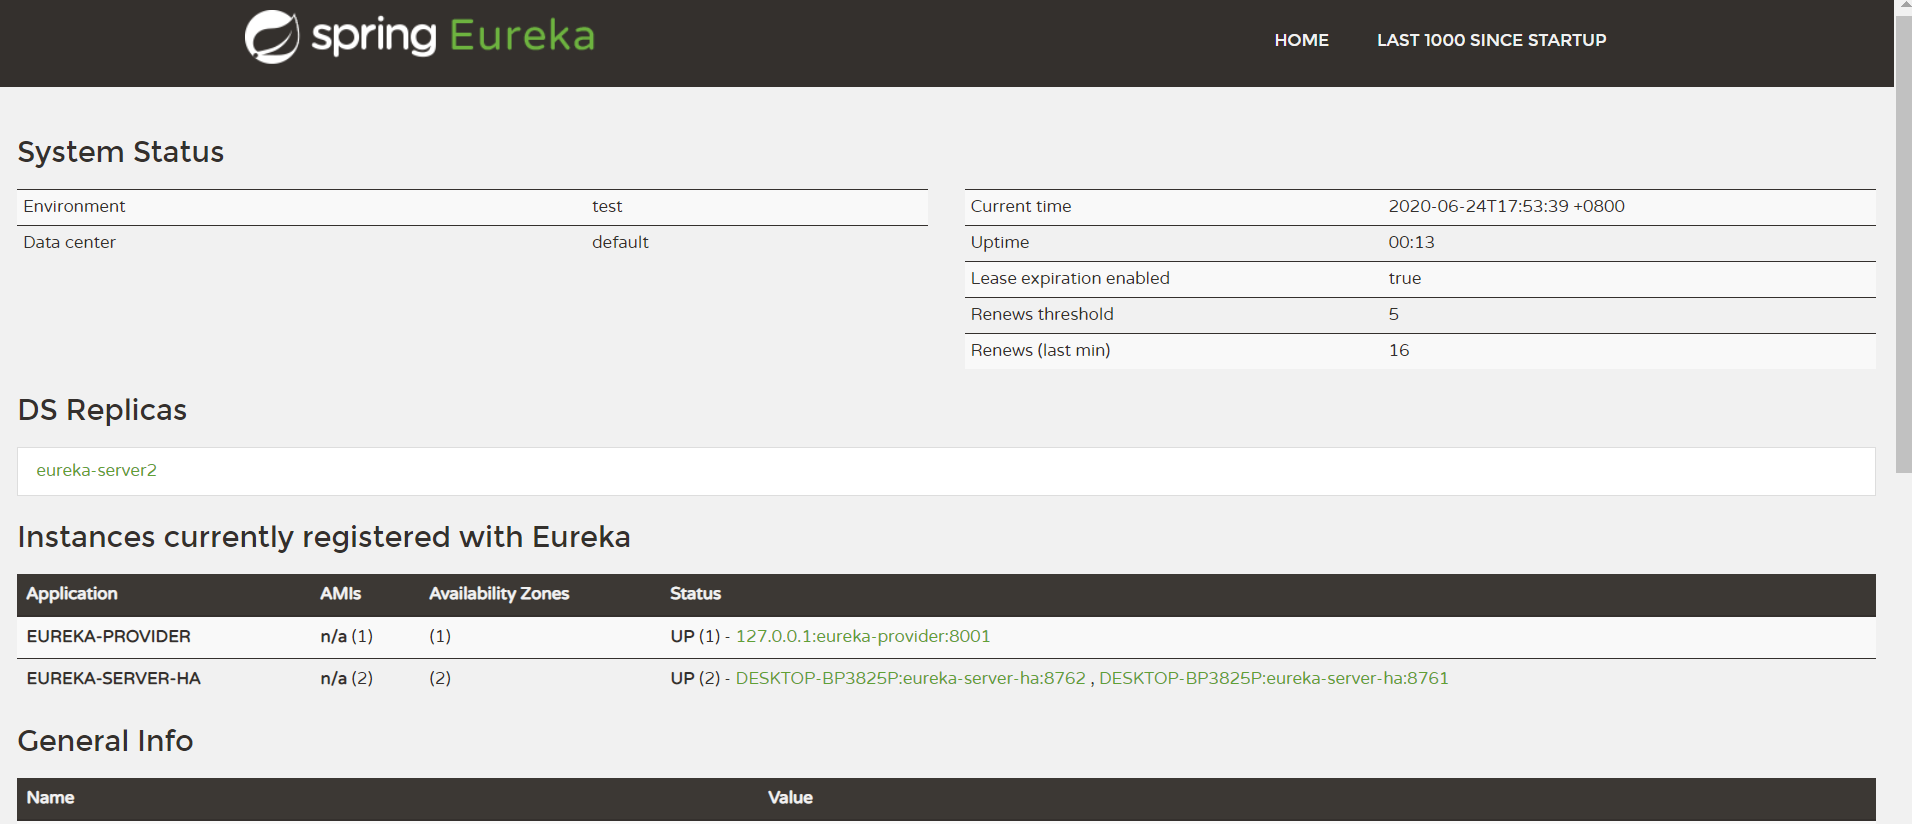Click the Application column header
1912x824 pixels.
72,593
